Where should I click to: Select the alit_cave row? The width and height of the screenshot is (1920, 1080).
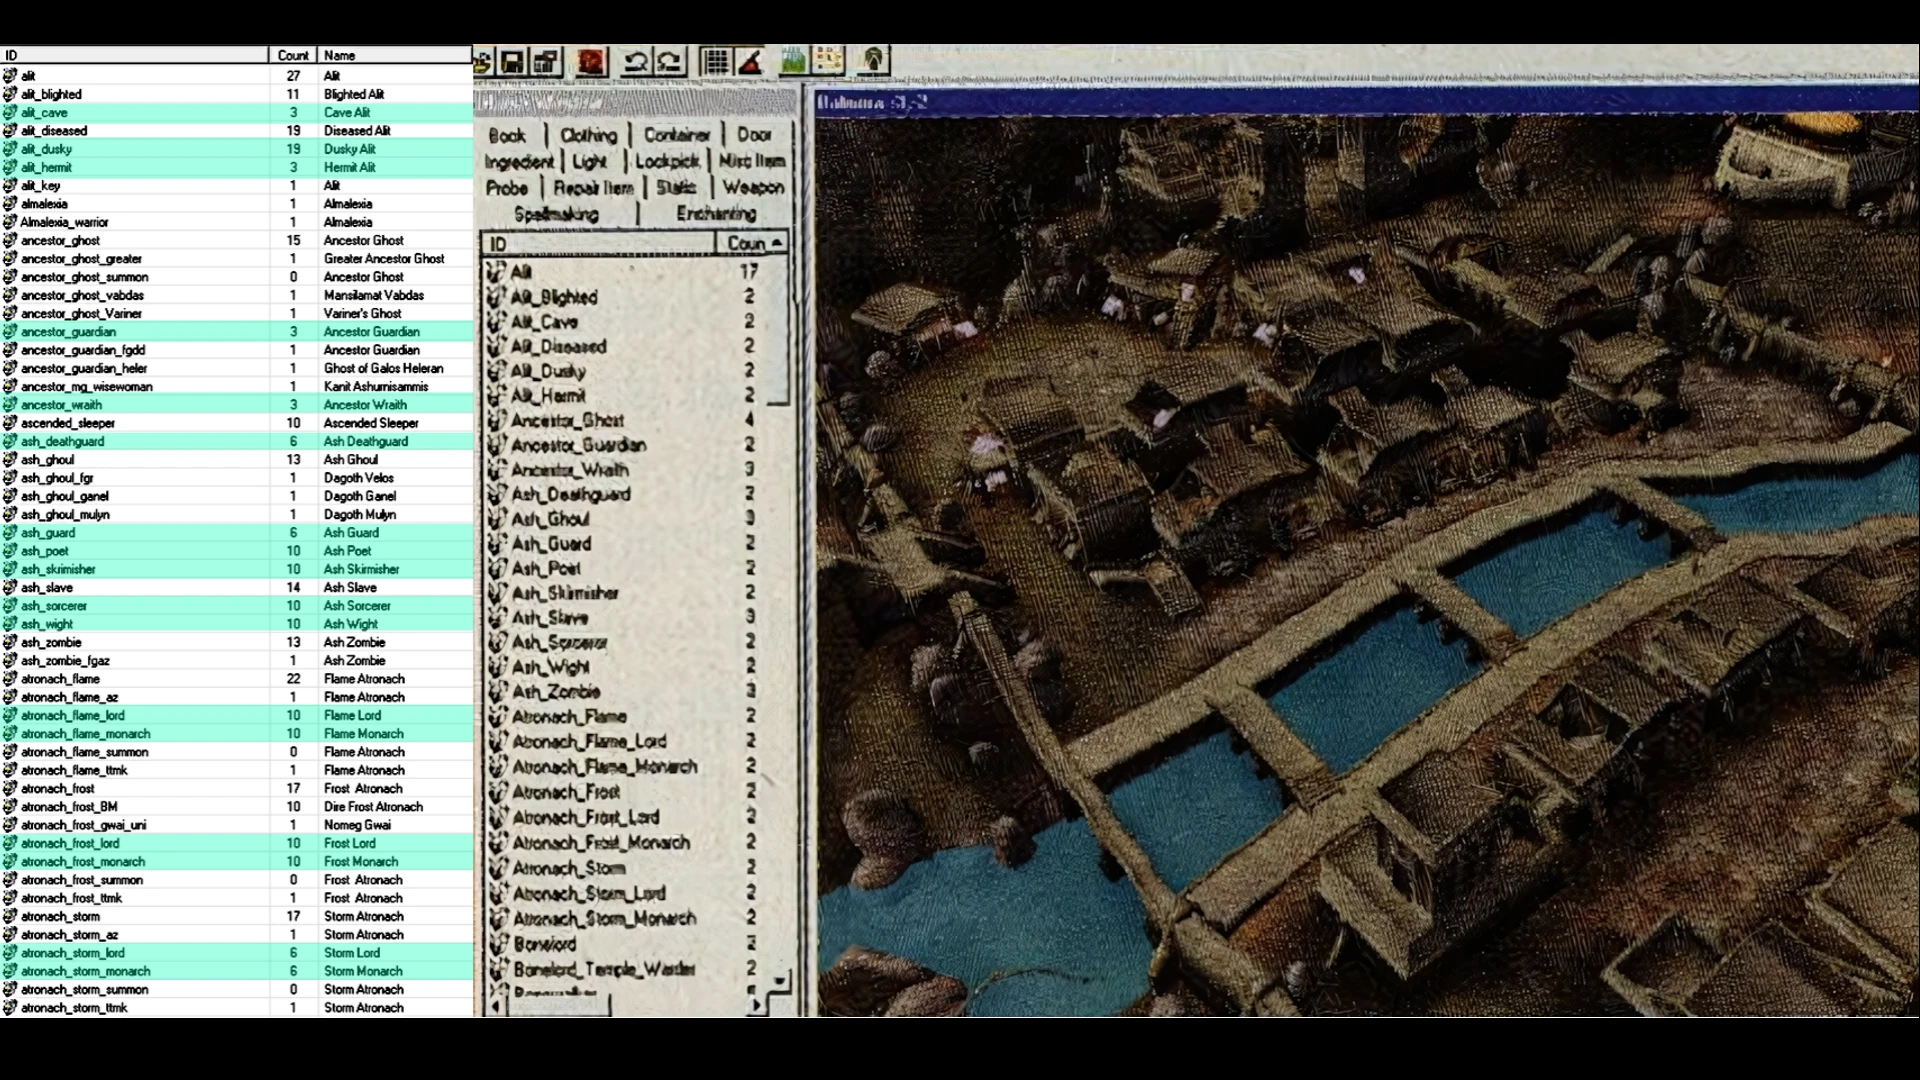236,113
